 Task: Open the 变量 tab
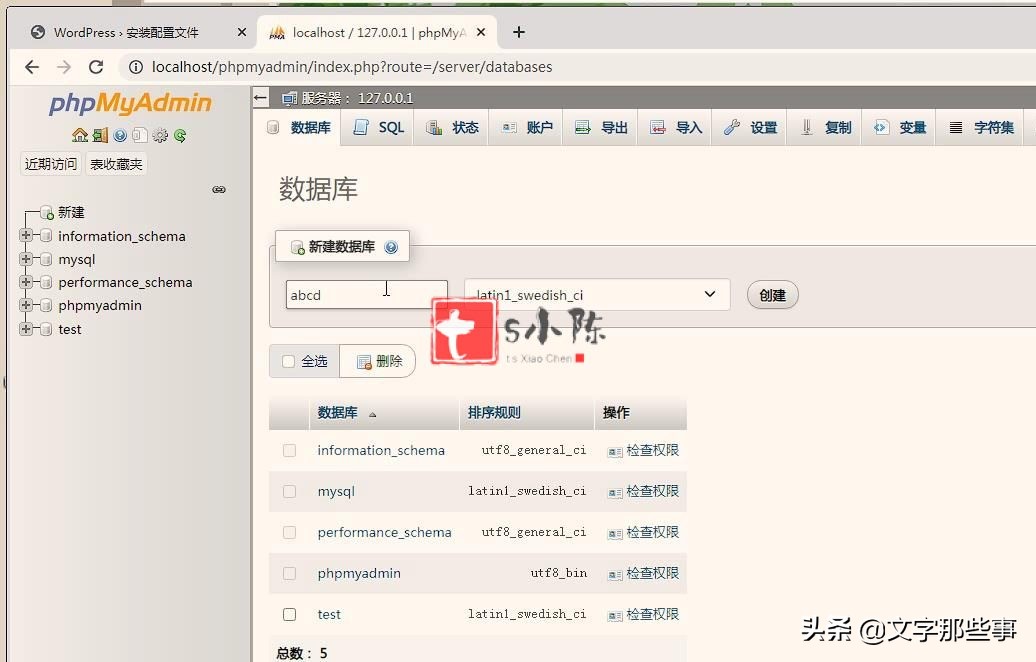tap(899, 128)
